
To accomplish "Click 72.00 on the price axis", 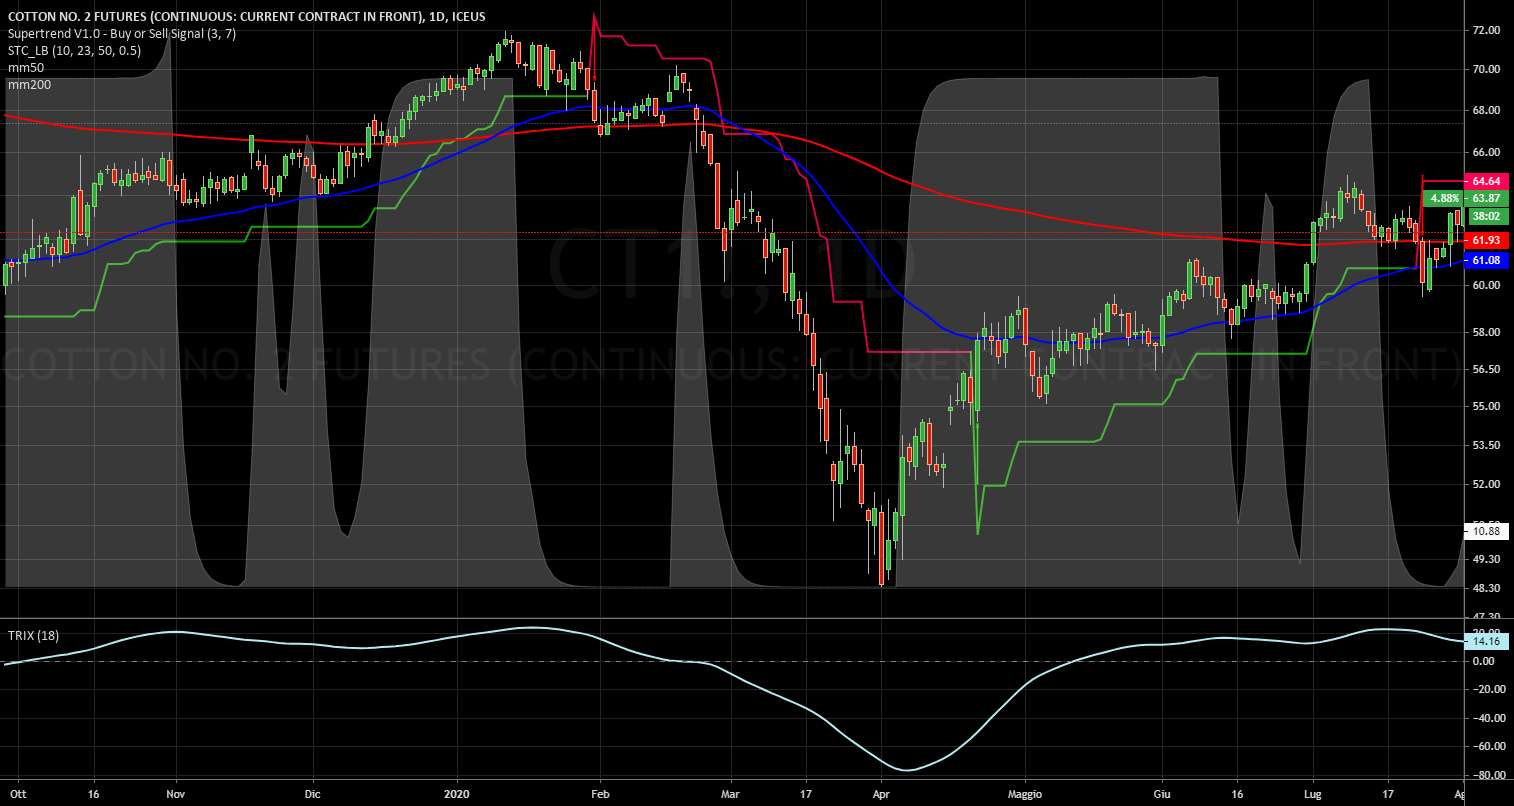I will click(x=1486, y=31).
